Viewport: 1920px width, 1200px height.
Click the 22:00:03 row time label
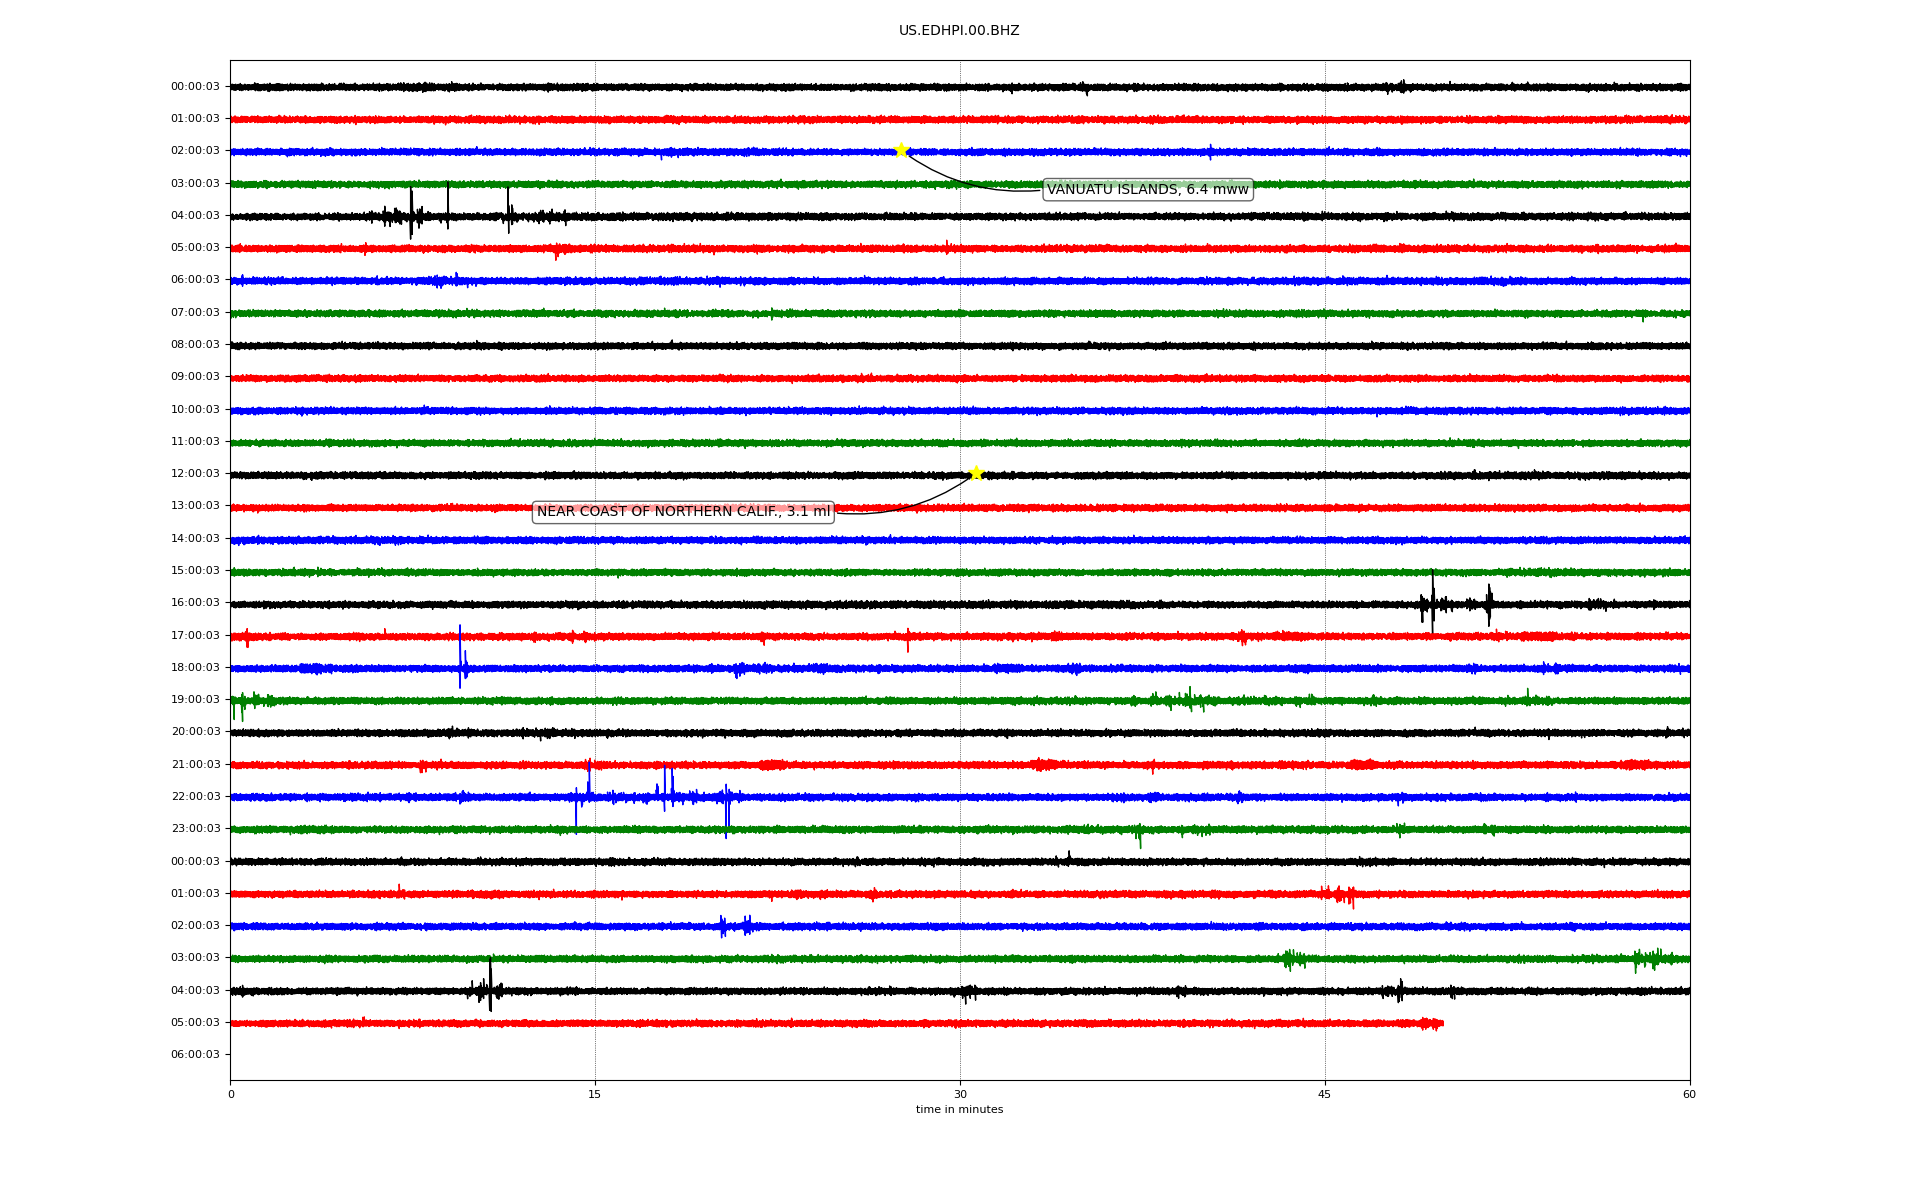195,797
